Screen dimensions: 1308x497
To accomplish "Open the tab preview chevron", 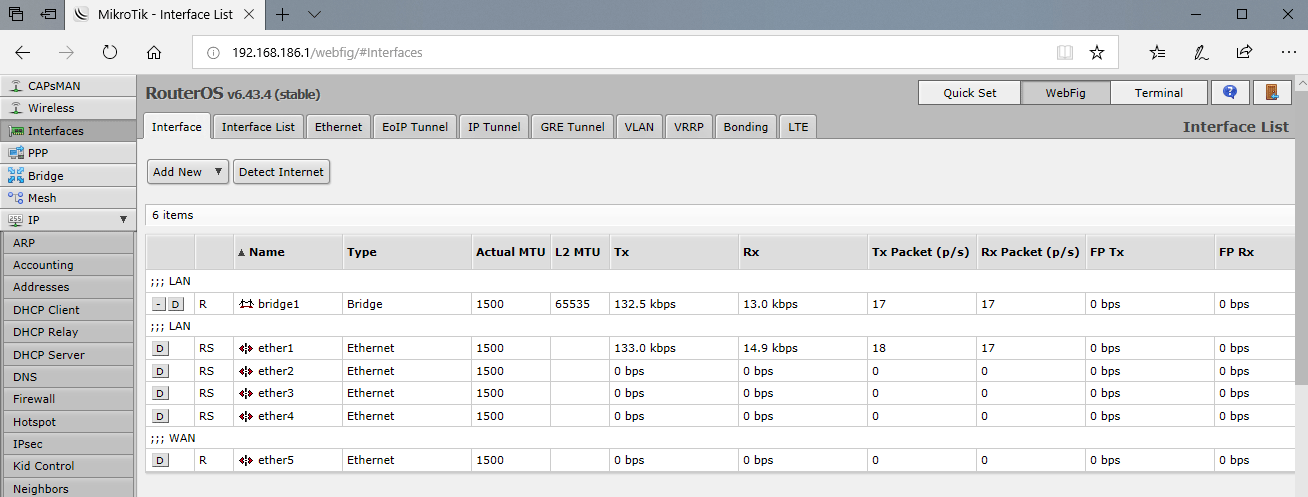I will point(314,14).
